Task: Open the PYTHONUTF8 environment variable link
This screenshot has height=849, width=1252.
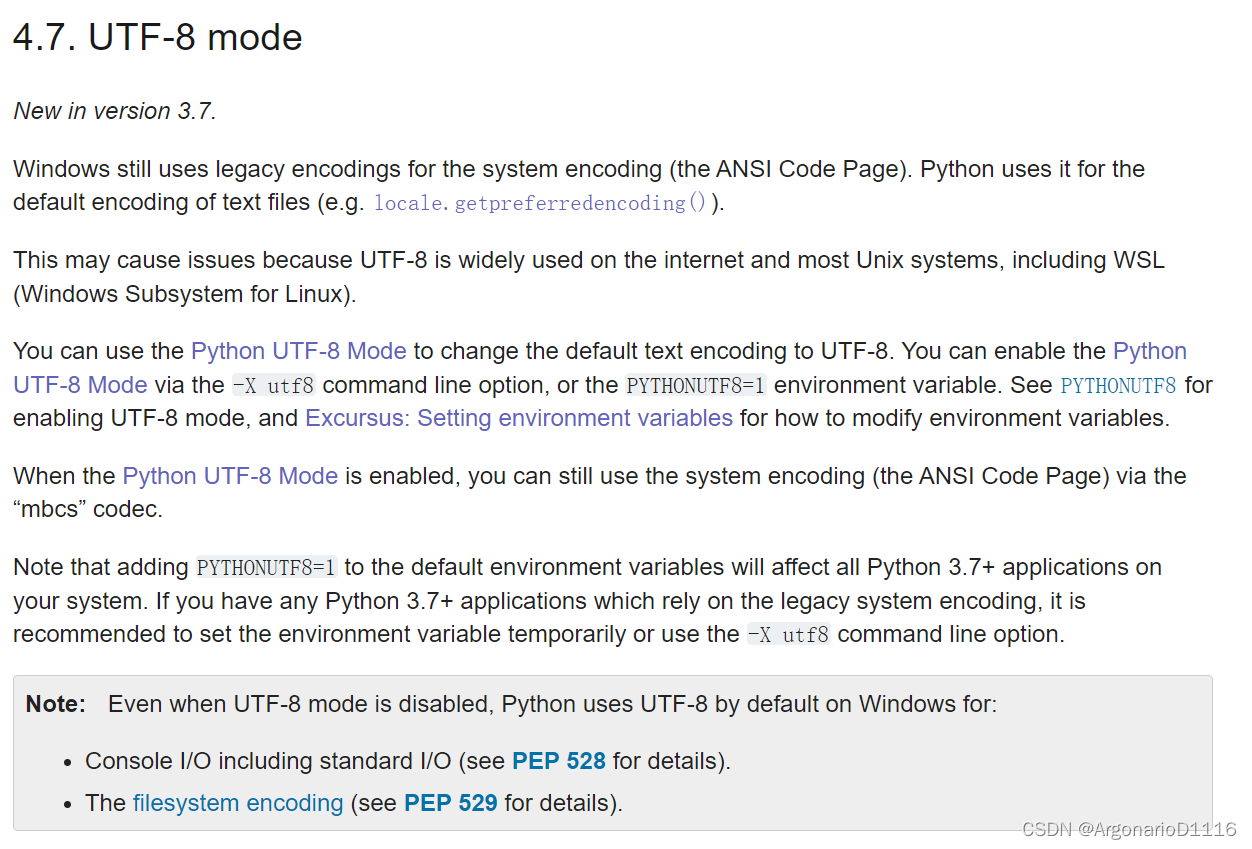Action: pyautogui.click(x=1118, y=385)
